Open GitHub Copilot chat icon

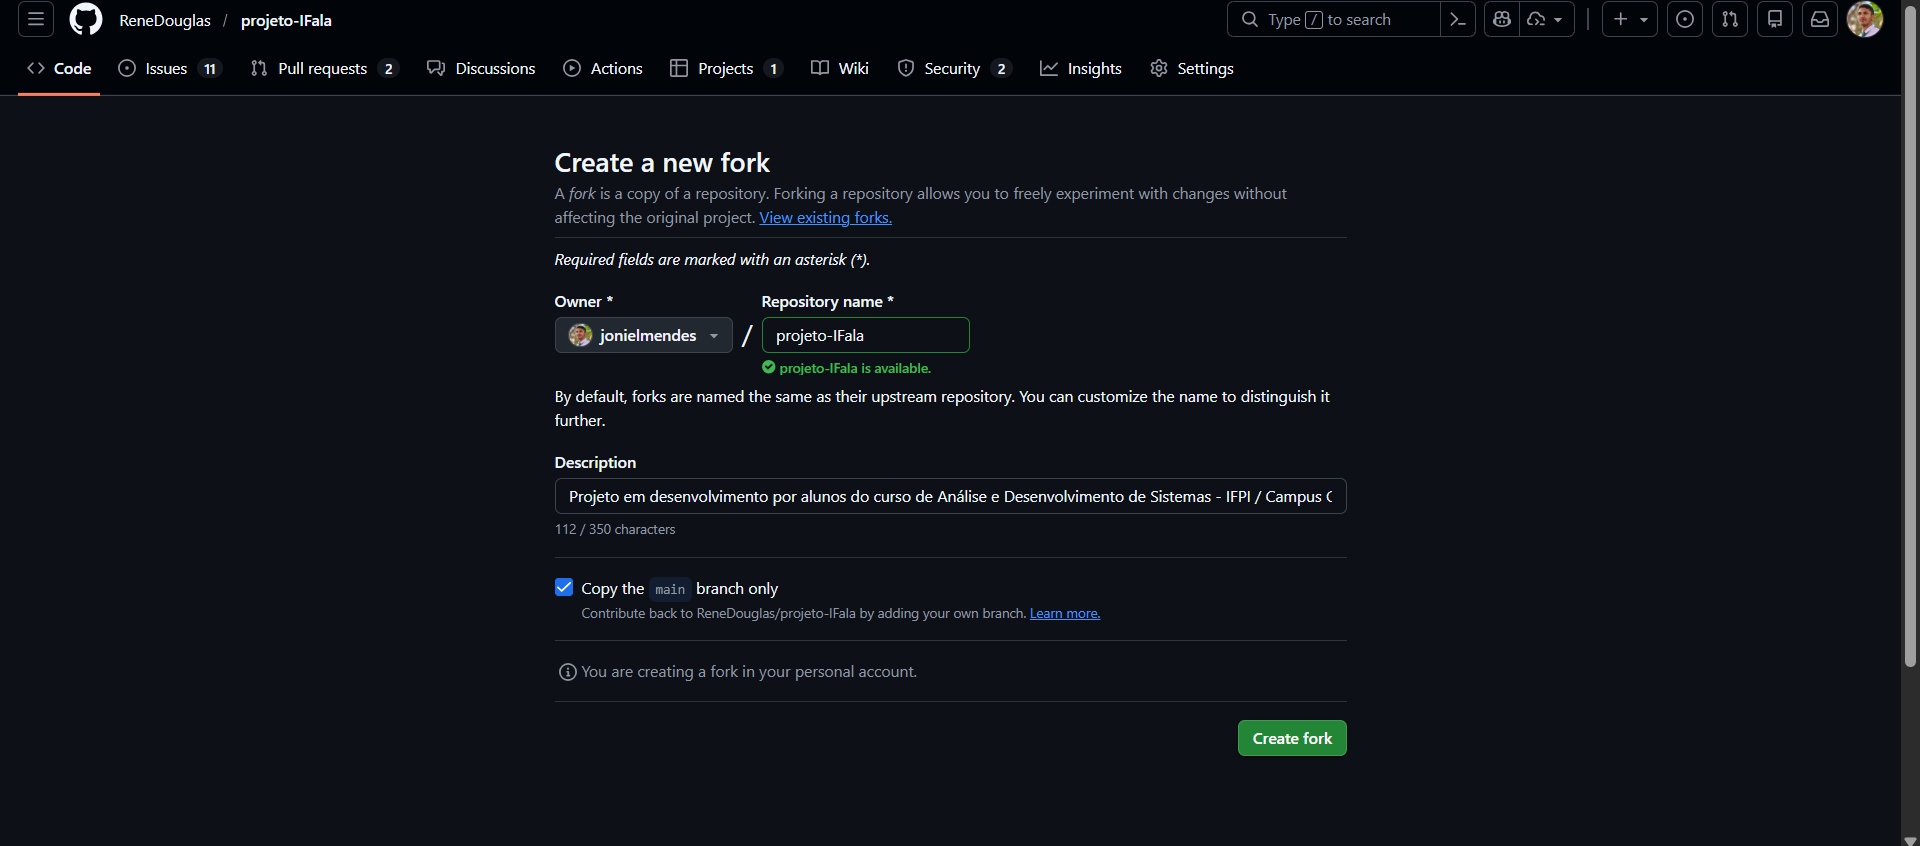(x=1502, y=19)
